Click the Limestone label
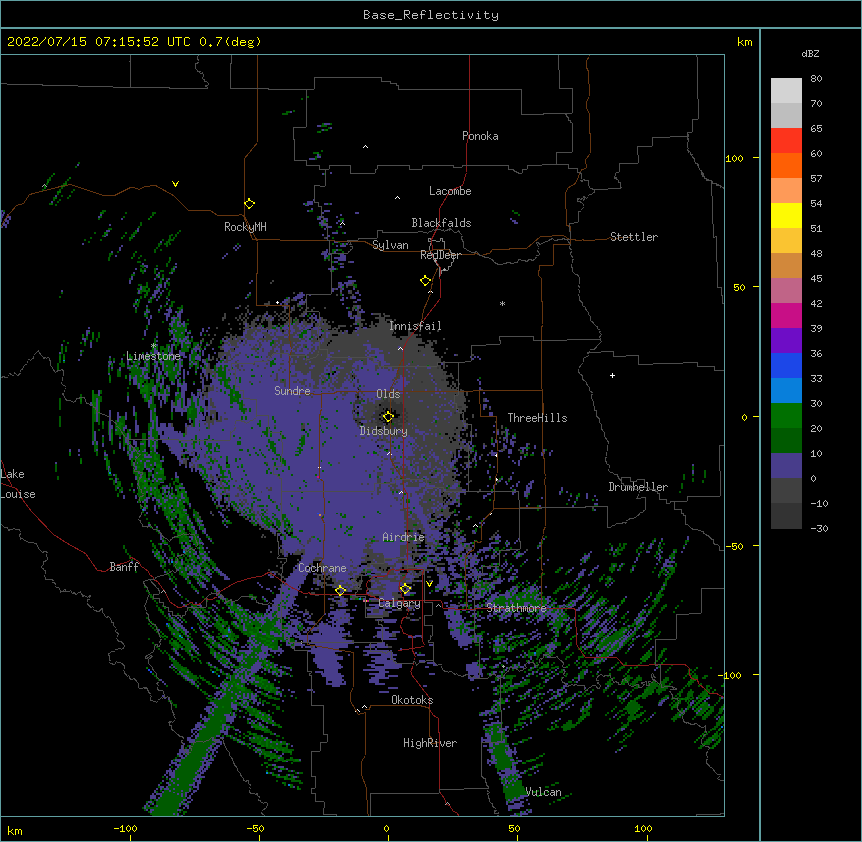 pos(153,356)
